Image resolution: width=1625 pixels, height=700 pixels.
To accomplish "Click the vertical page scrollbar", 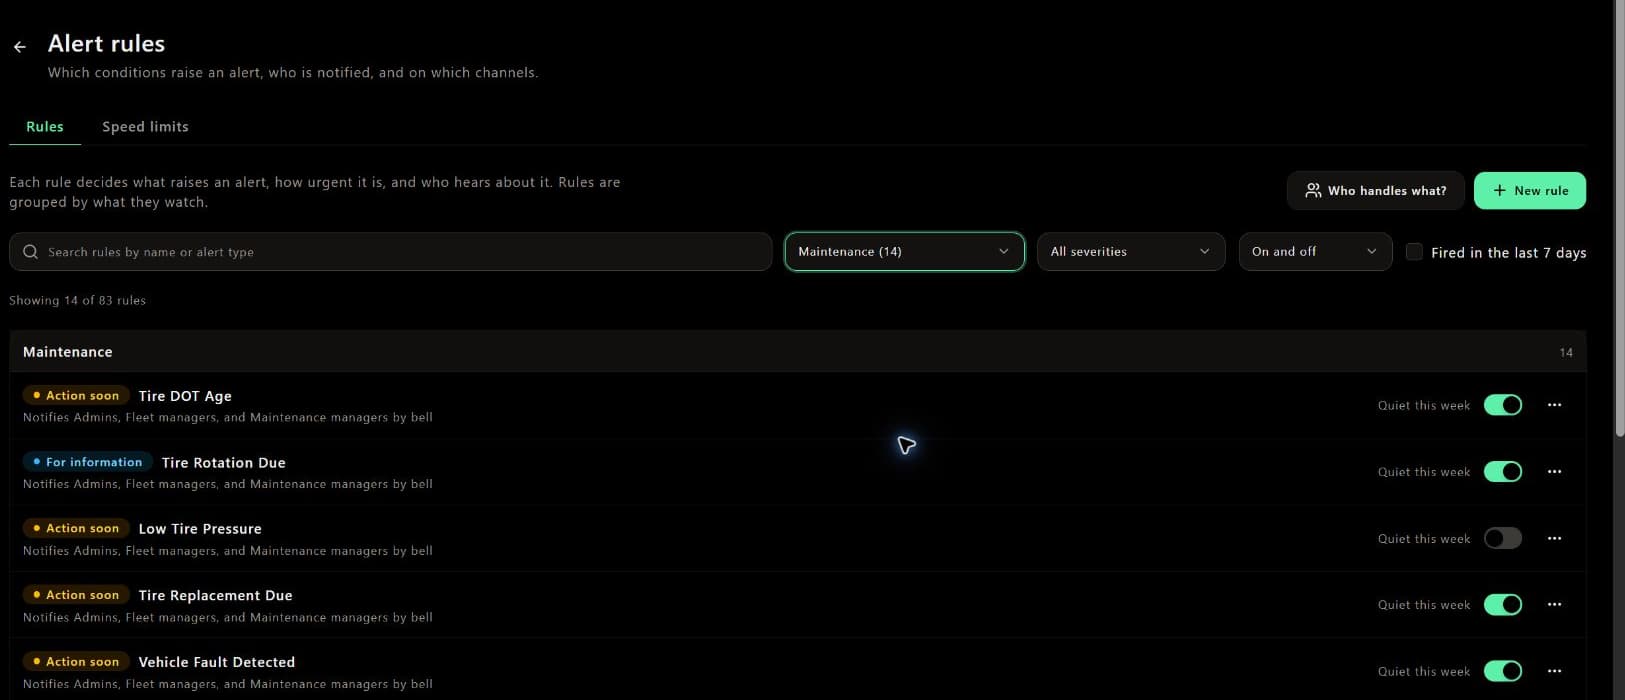I will [x=1619, y=220].
